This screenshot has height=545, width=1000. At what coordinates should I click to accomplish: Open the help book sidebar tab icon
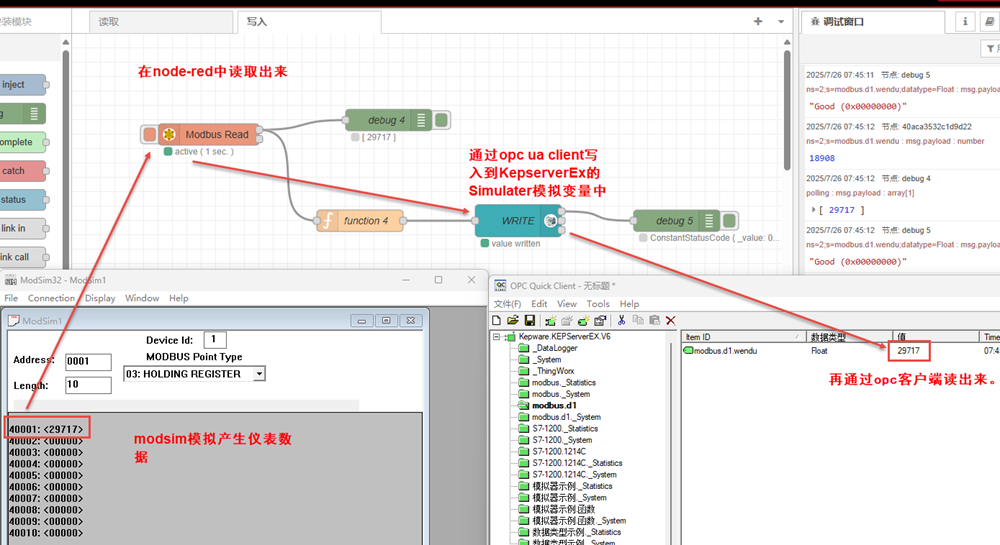989,22
